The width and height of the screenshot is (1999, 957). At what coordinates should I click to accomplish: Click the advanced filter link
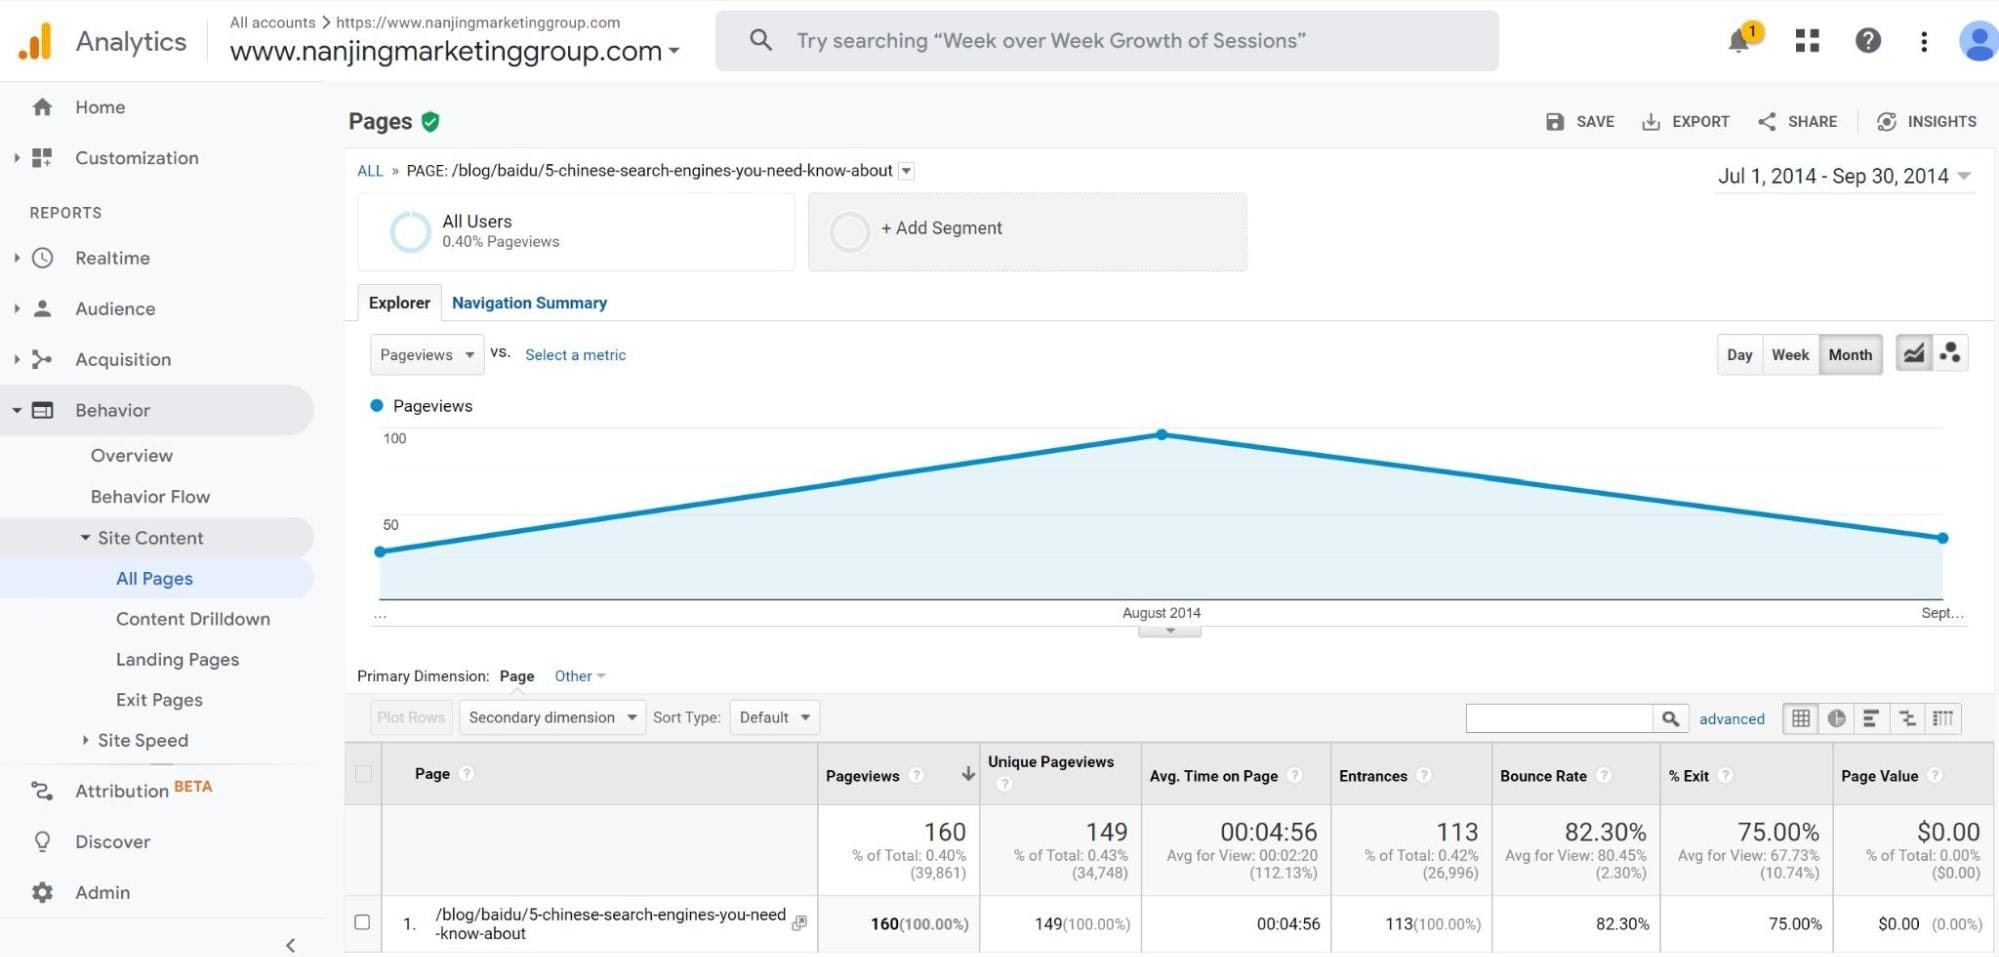coord(1732,719)
